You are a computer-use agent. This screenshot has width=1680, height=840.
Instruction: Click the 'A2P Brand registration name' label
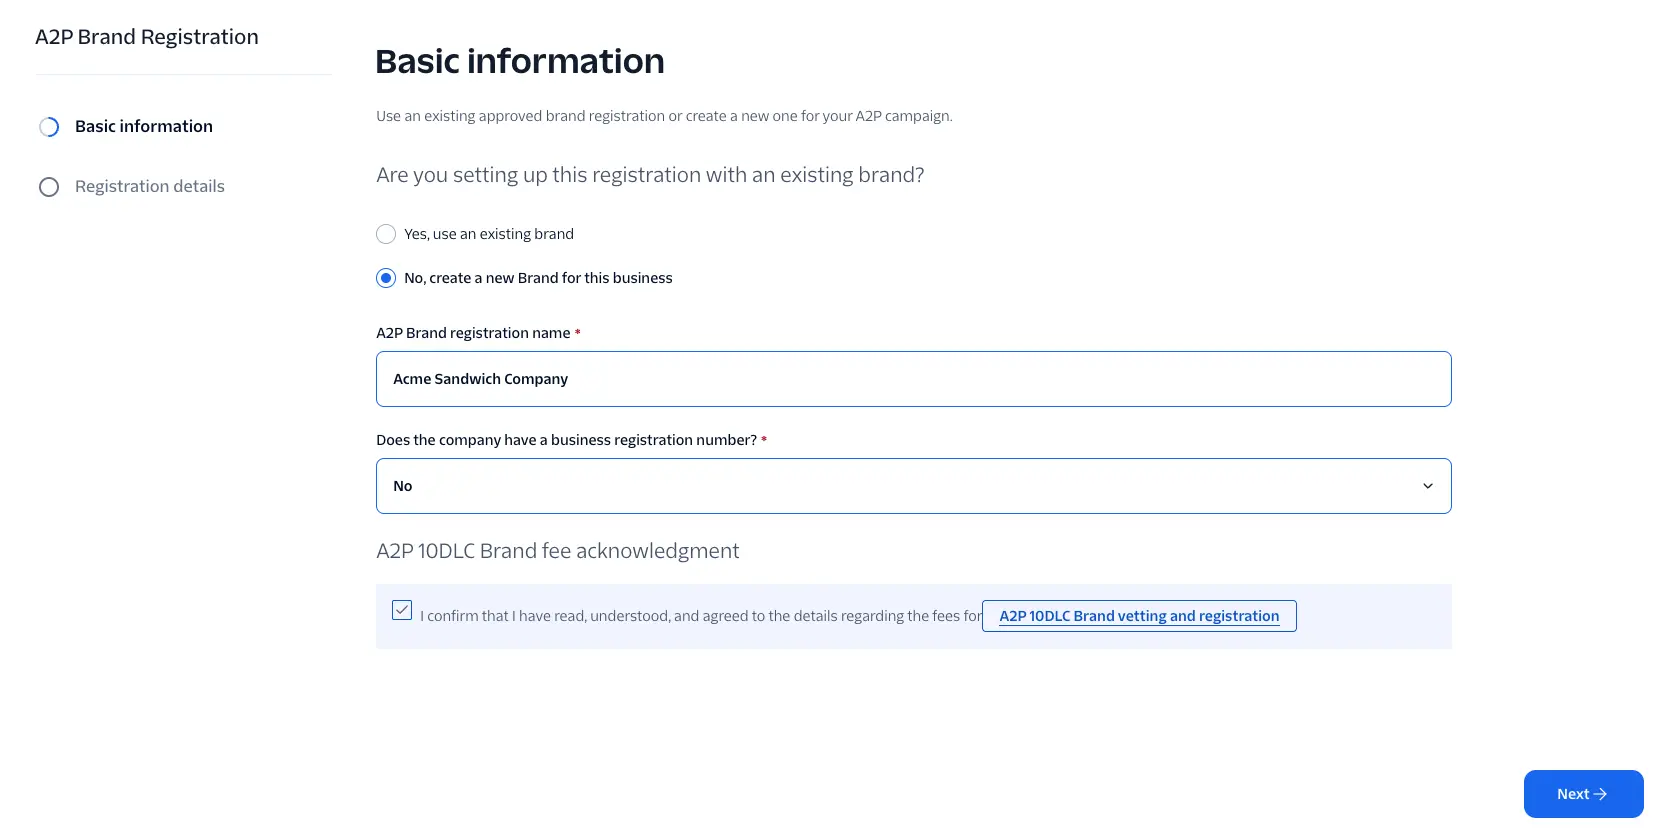pyautogui.click(x=473, y=333)
